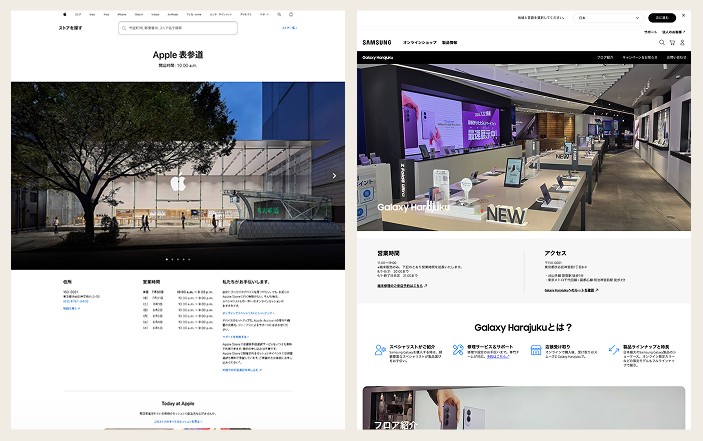Click the black confirm button beside 日本 dropdown
Viewport: 703px width, 441px height.
(x=662, y=18)
